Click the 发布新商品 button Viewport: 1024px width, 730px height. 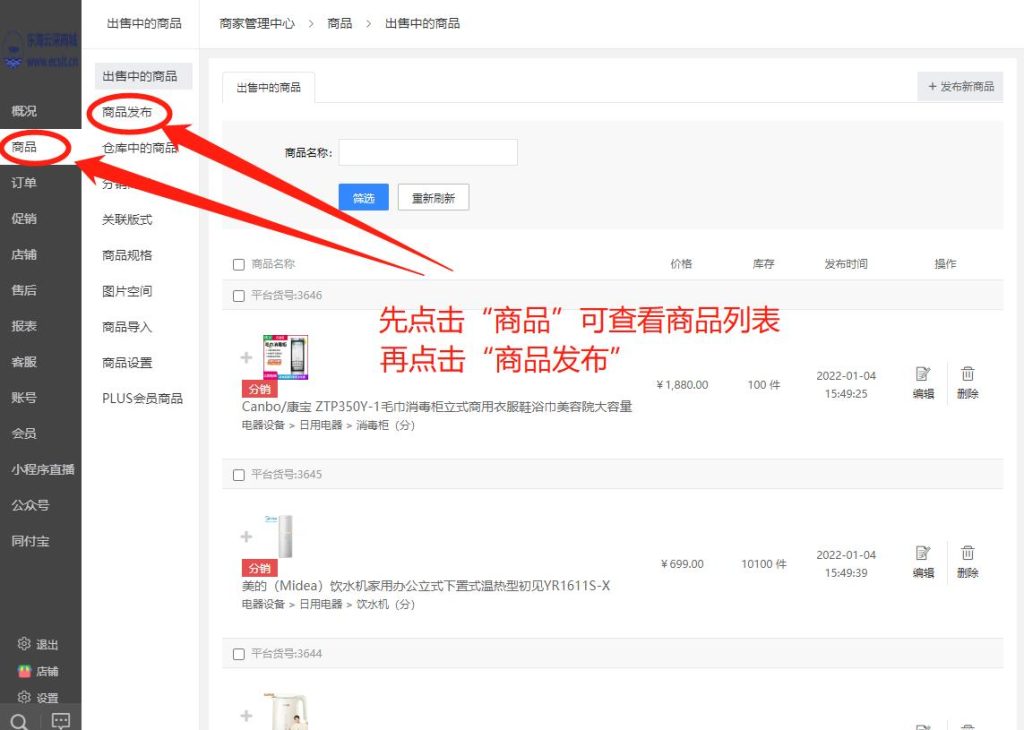959,87
